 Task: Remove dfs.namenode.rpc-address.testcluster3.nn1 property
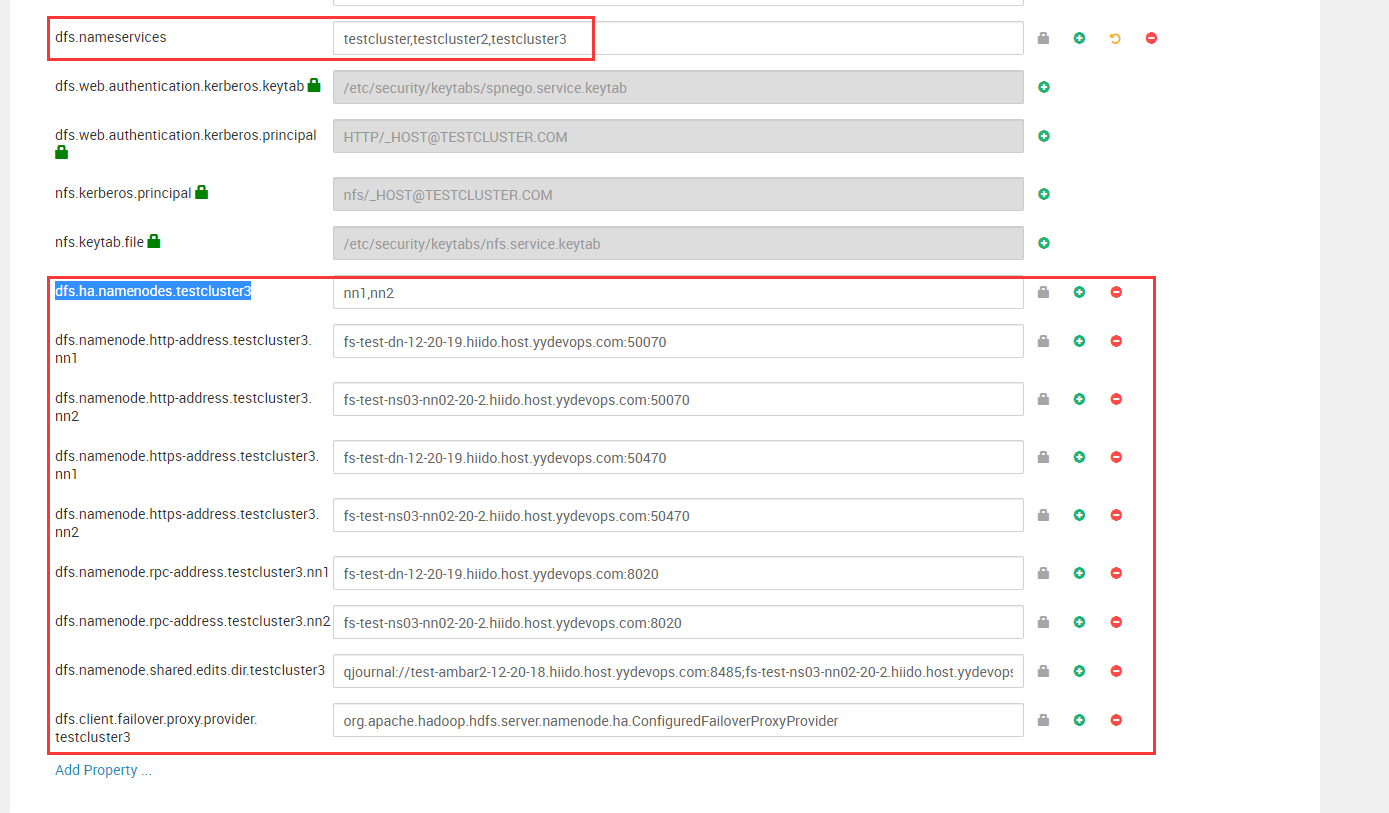[x=1116, y=573]
